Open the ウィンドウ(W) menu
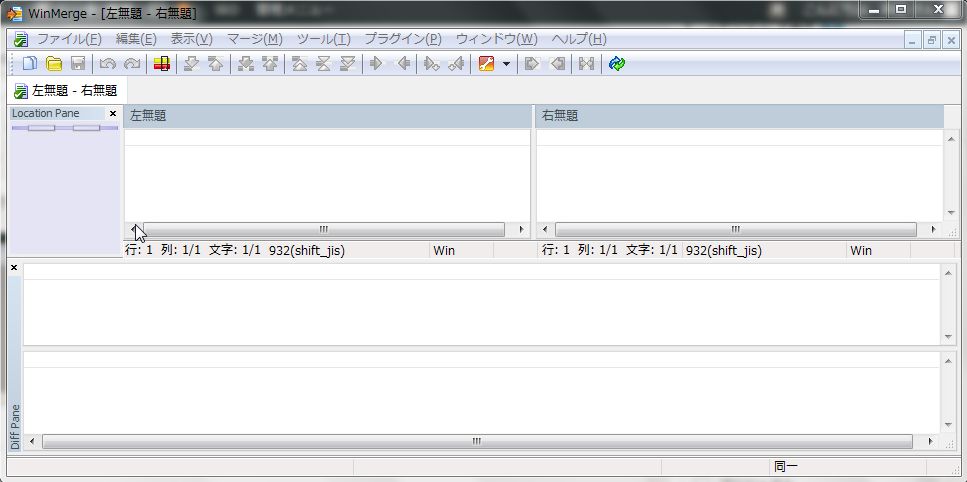Image resolution: width=967 pixels, height=482 pixels. [x=496, y=39]
